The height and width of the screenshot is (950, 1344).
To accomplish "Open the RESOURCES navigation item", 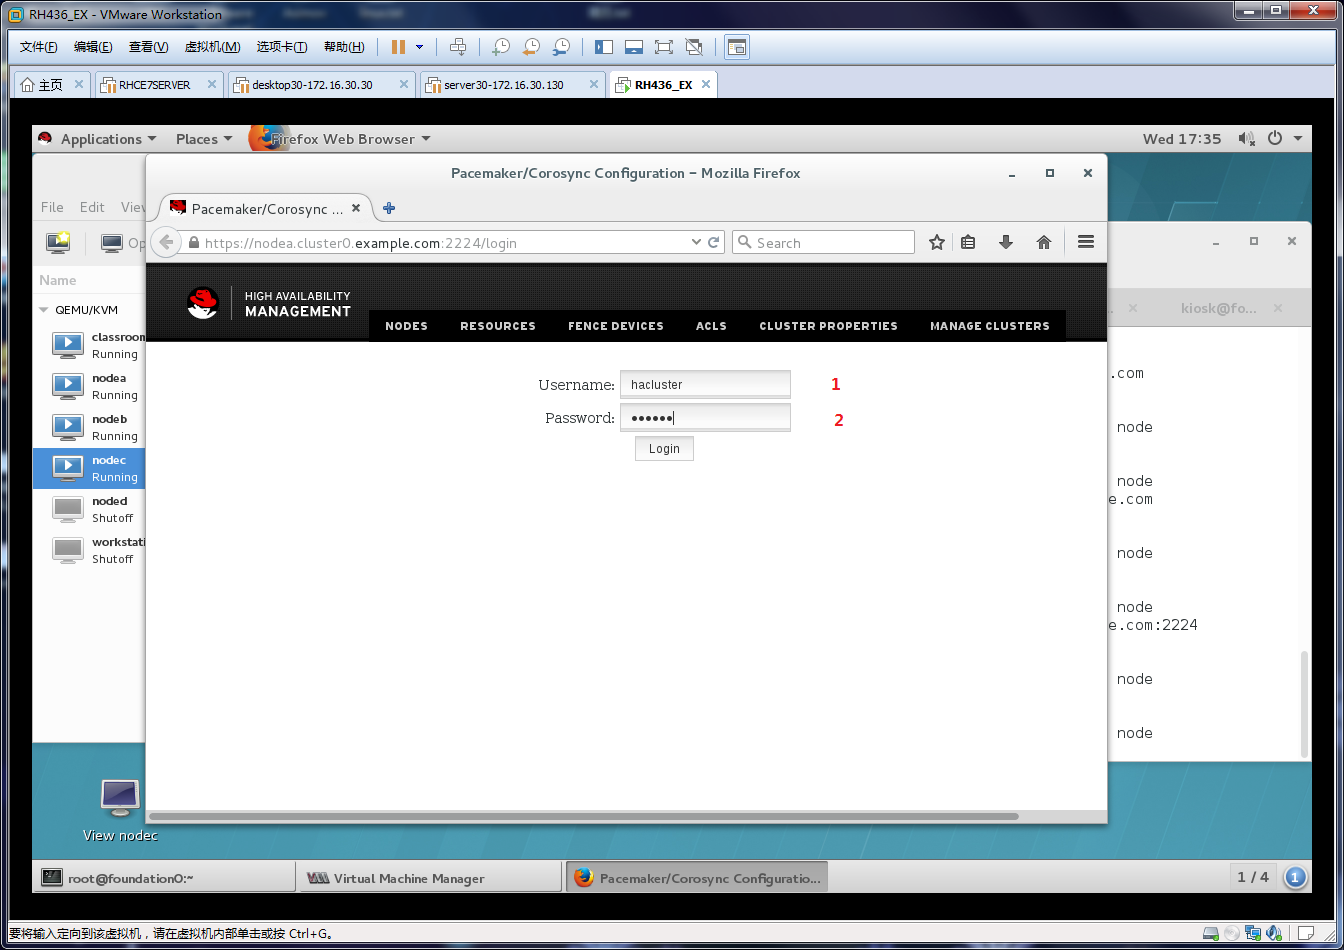I will coord(498,326).
